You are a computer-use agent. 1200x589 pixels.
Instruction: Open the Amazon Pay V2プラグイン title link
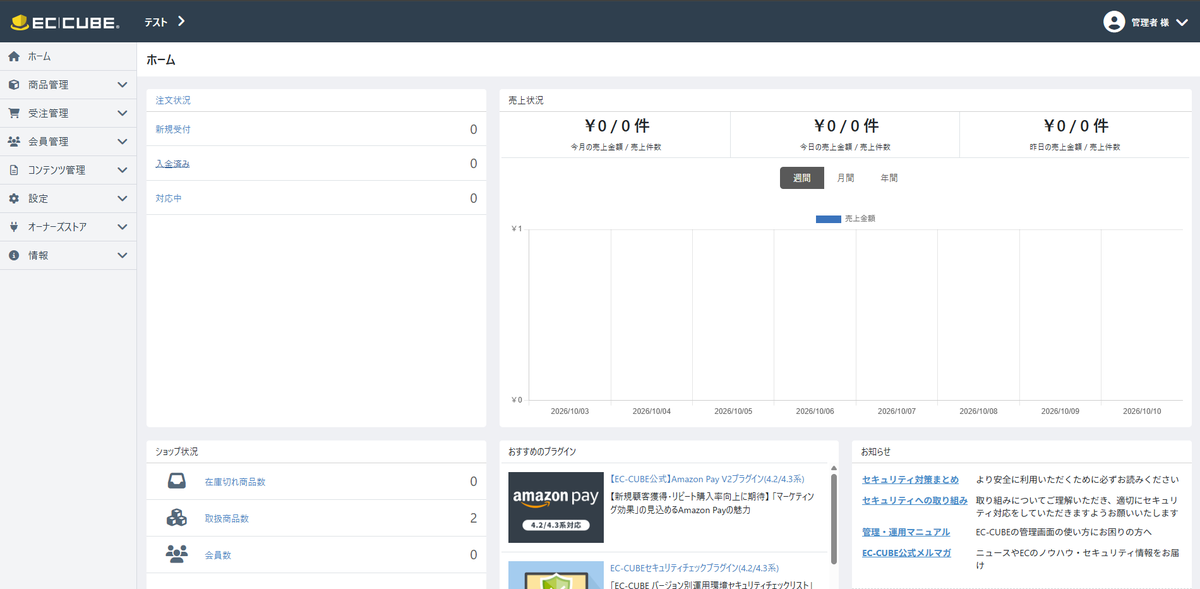tap(706, 479)
